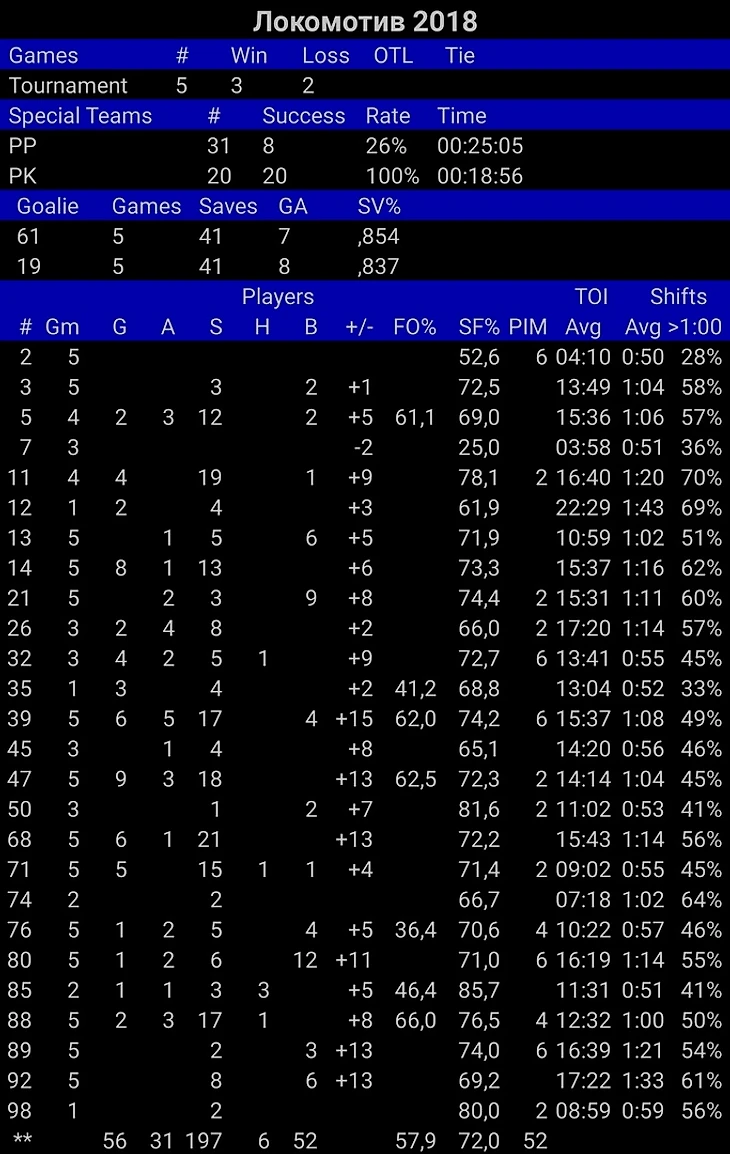Viewport: 730px width, 1154px height.
Task: Select player number 80 row
Action: [365, 960]
